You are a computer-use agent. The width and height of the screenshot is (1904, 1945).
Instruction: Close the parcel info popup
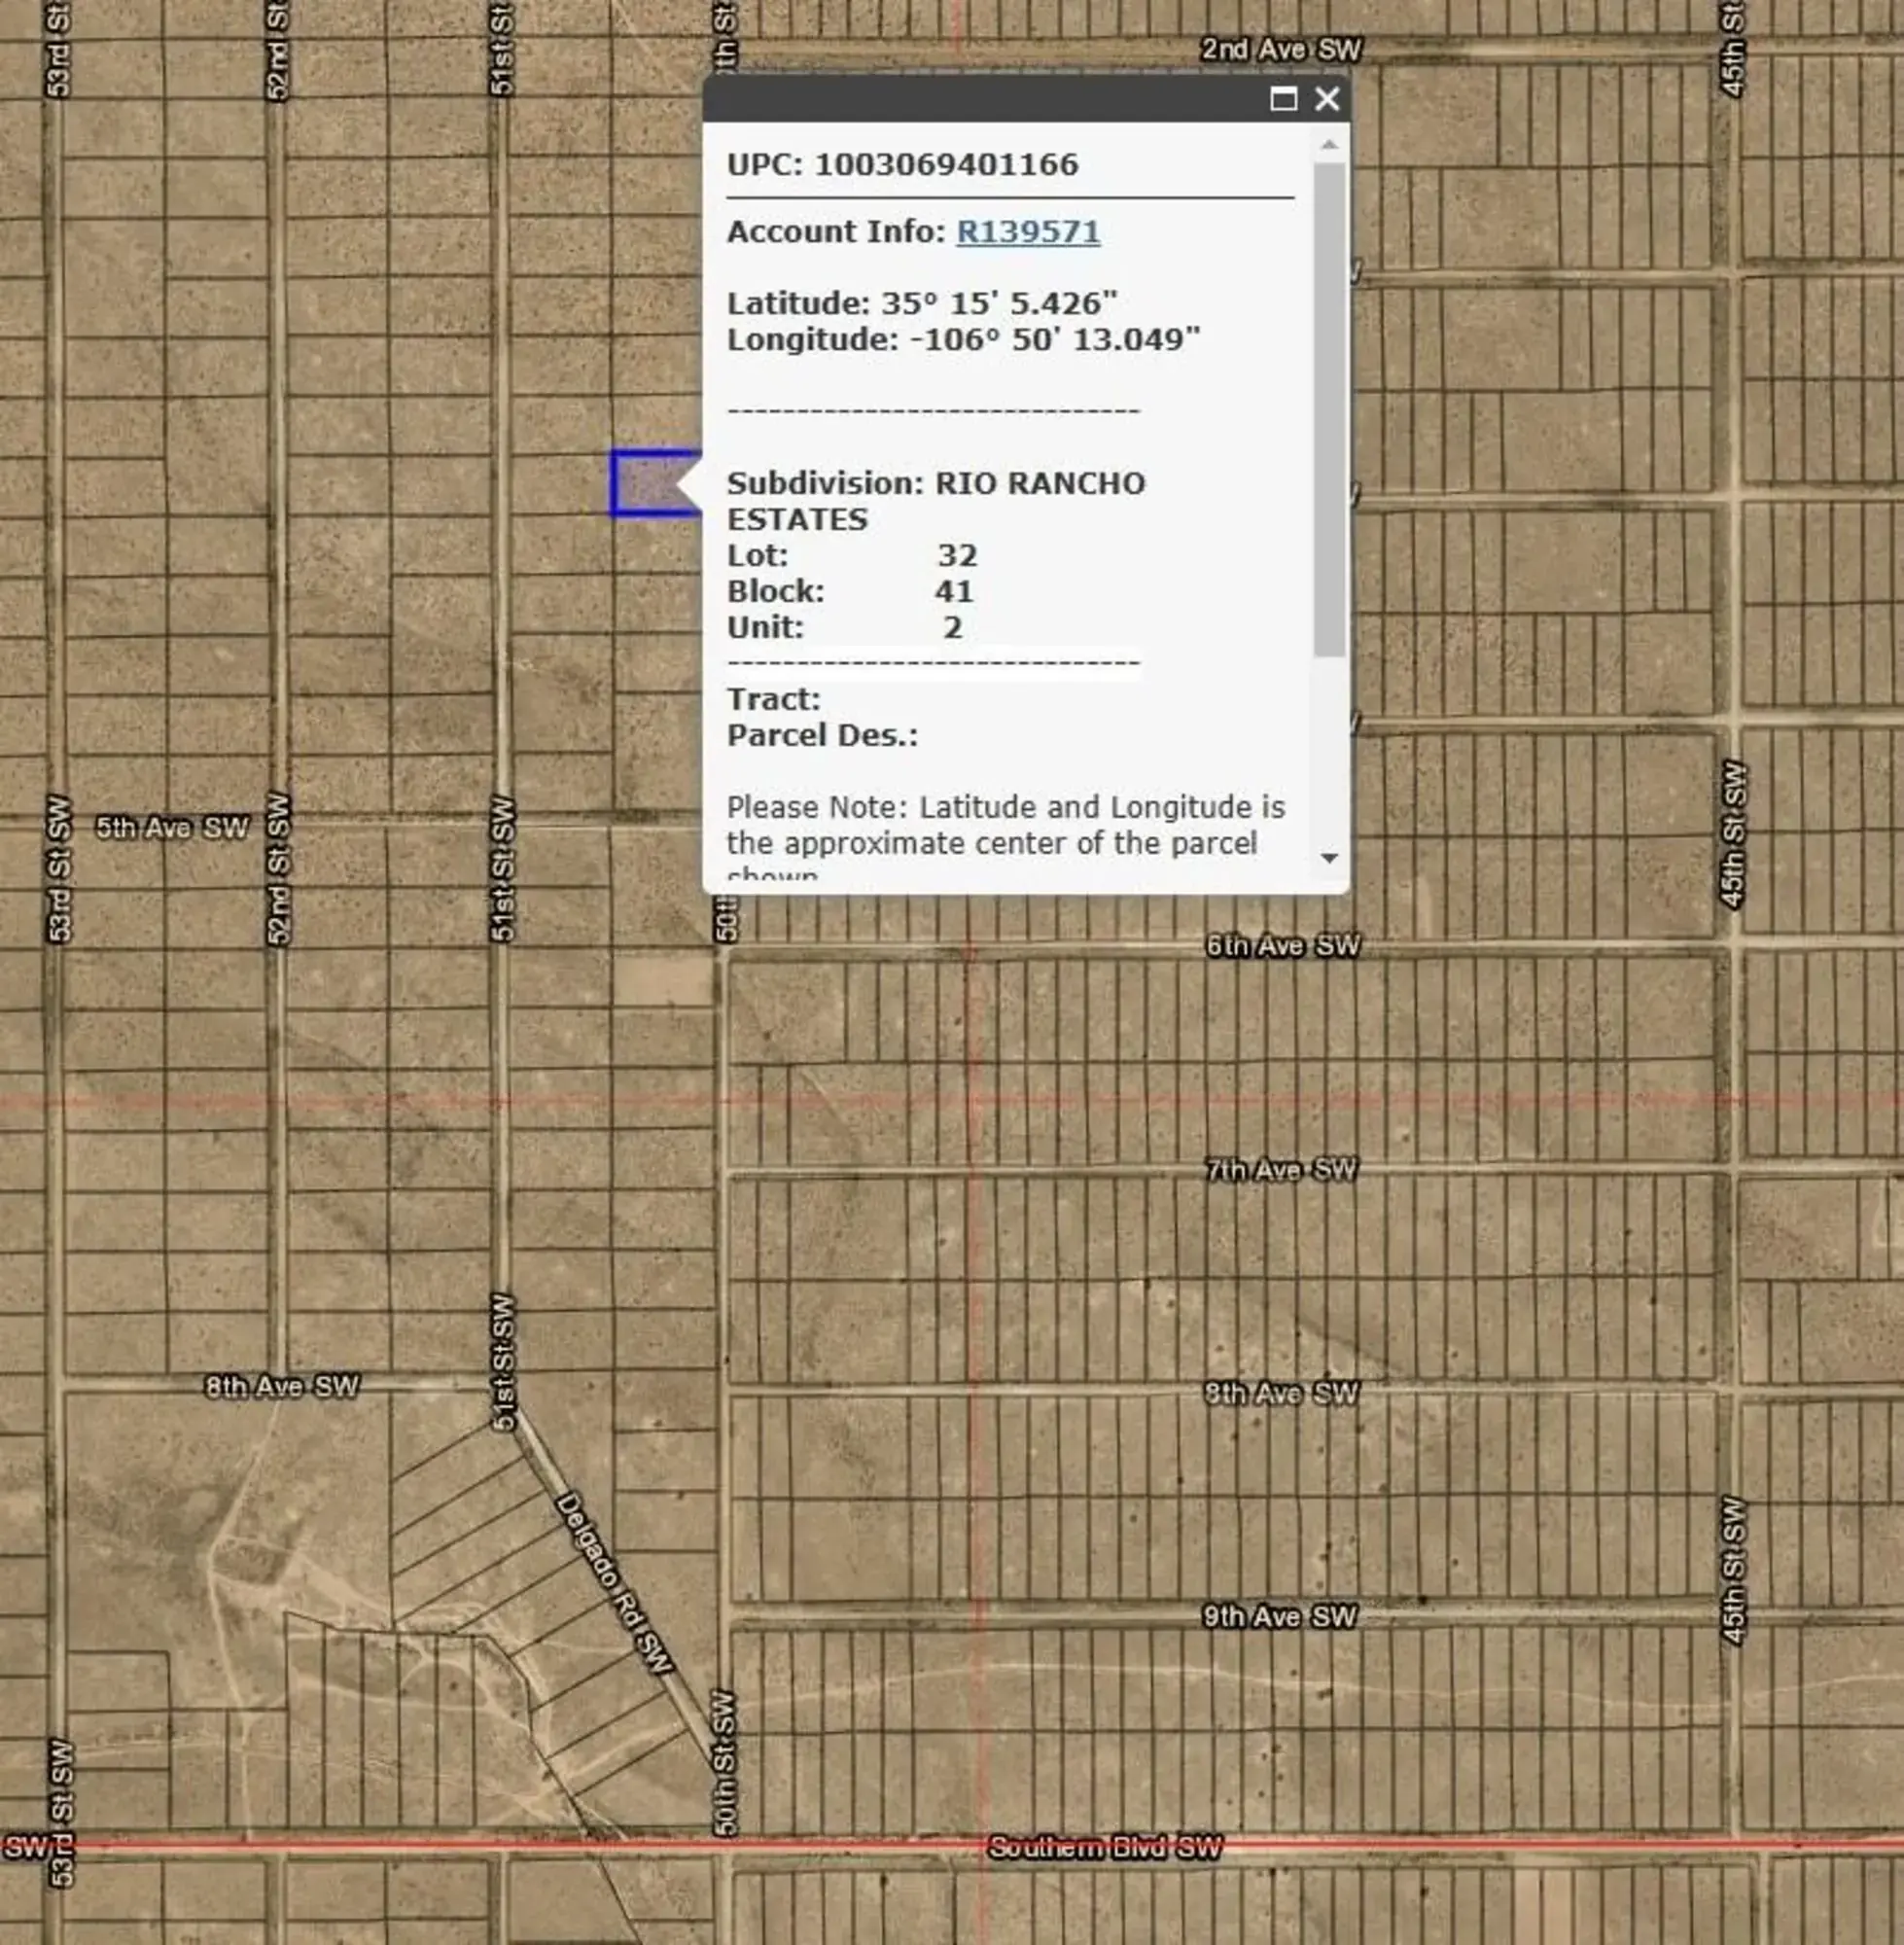[1327, 99]
